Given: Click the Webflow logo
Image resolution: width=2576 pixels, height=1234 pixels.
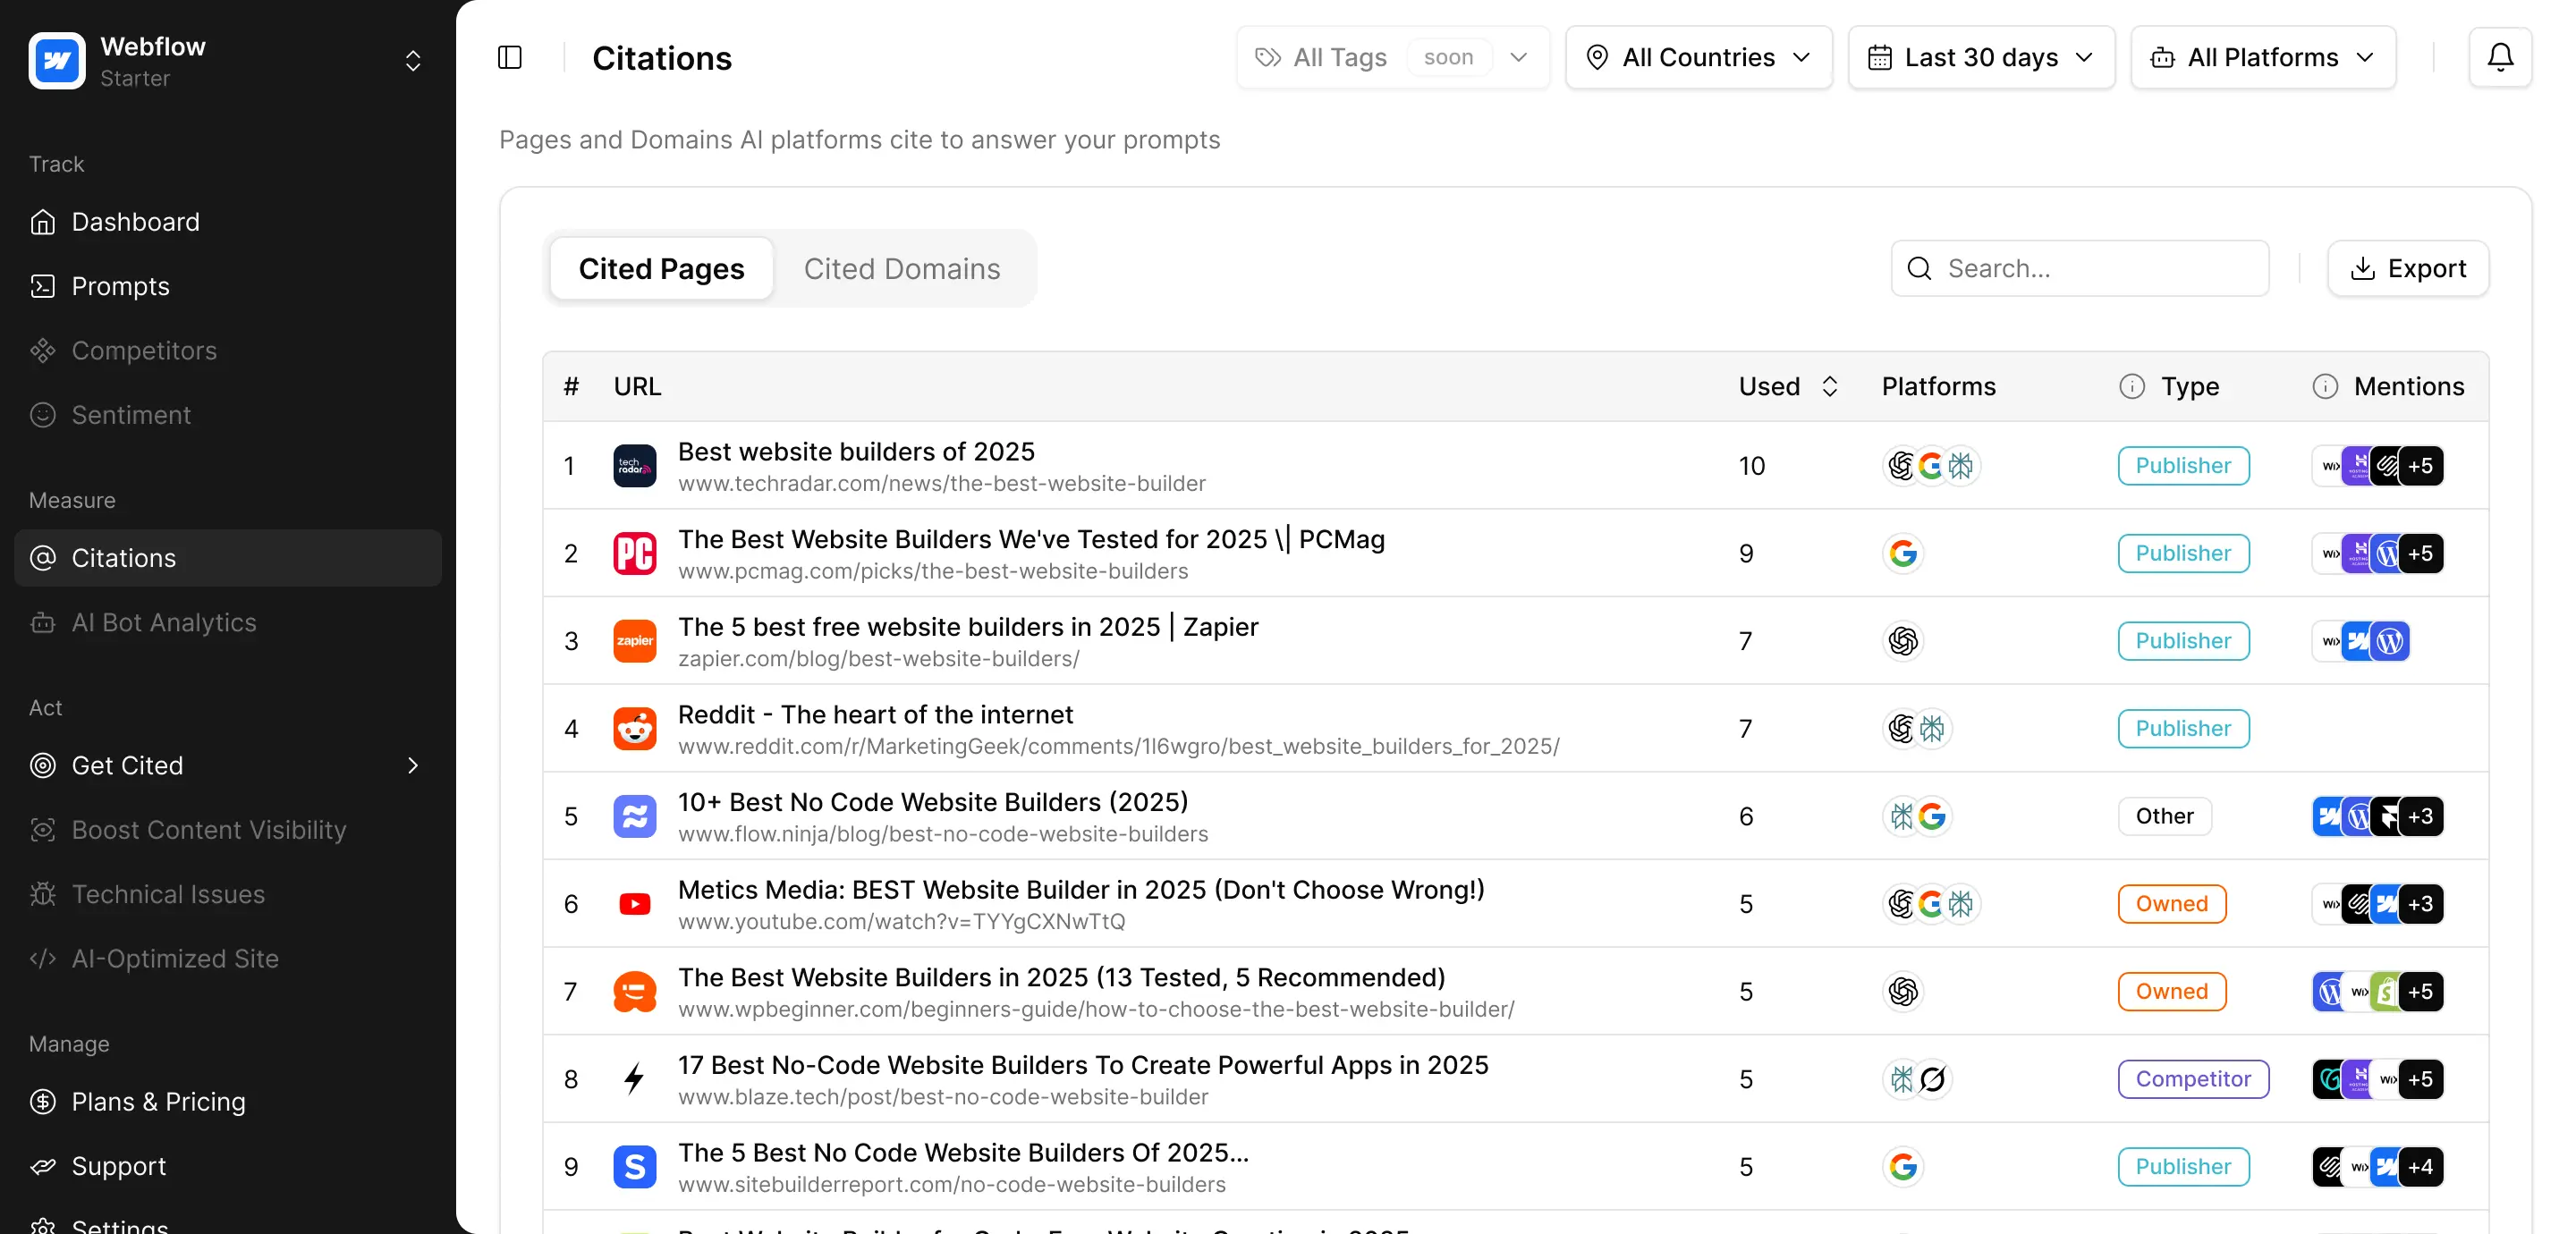Looking at the screenshot, I should (57, 60).
